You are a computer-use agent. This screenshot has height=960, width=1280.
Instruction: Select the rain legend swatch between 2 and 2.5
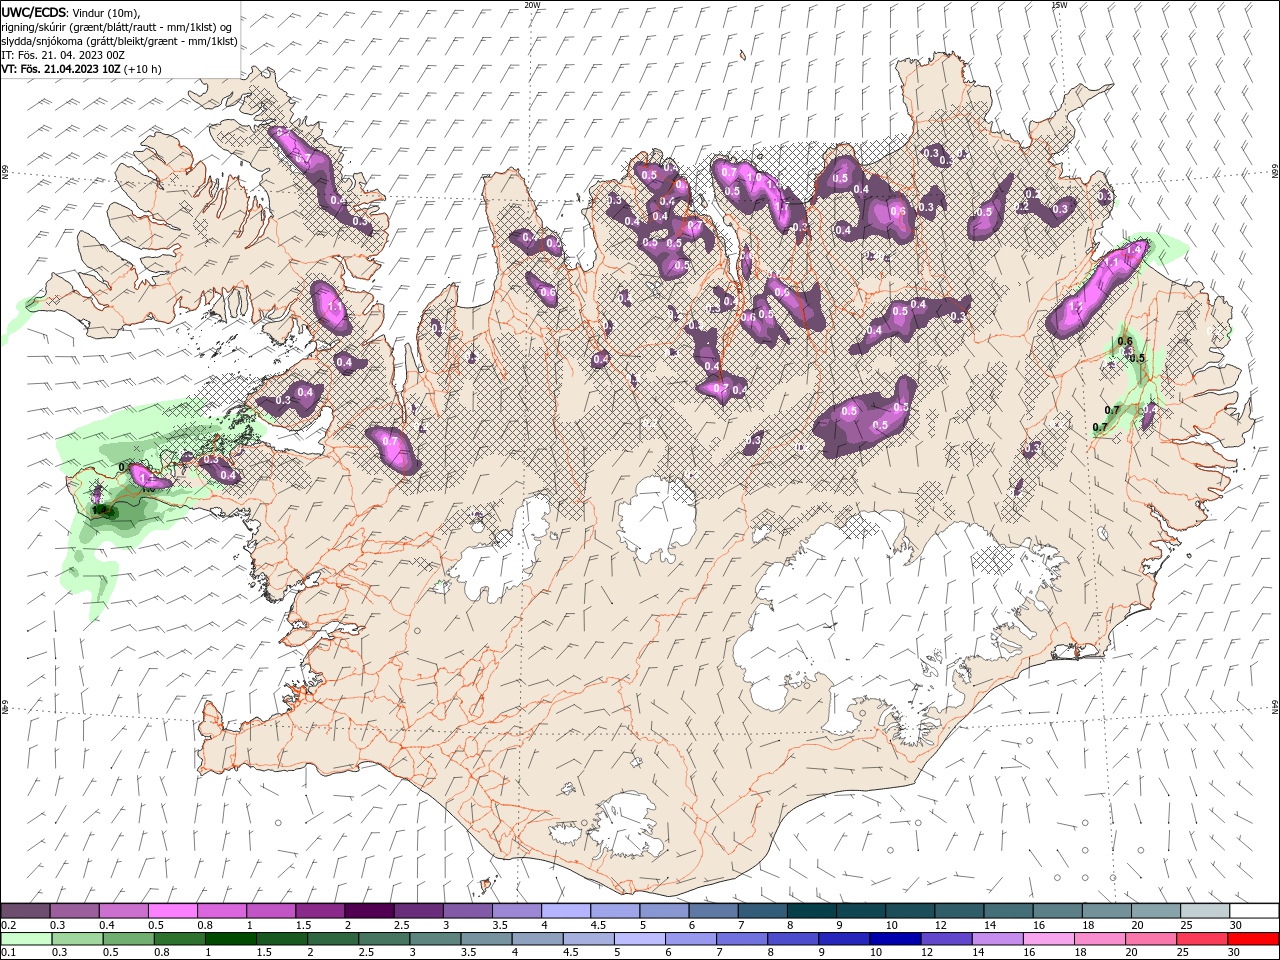pyautogui.click(x=333, y=939)
